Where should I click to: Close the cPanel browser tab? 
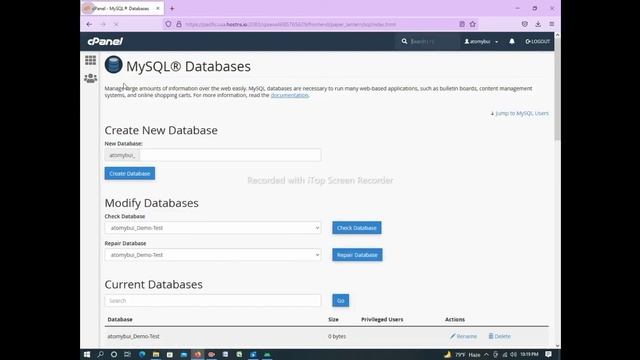[x=158, y=8]
